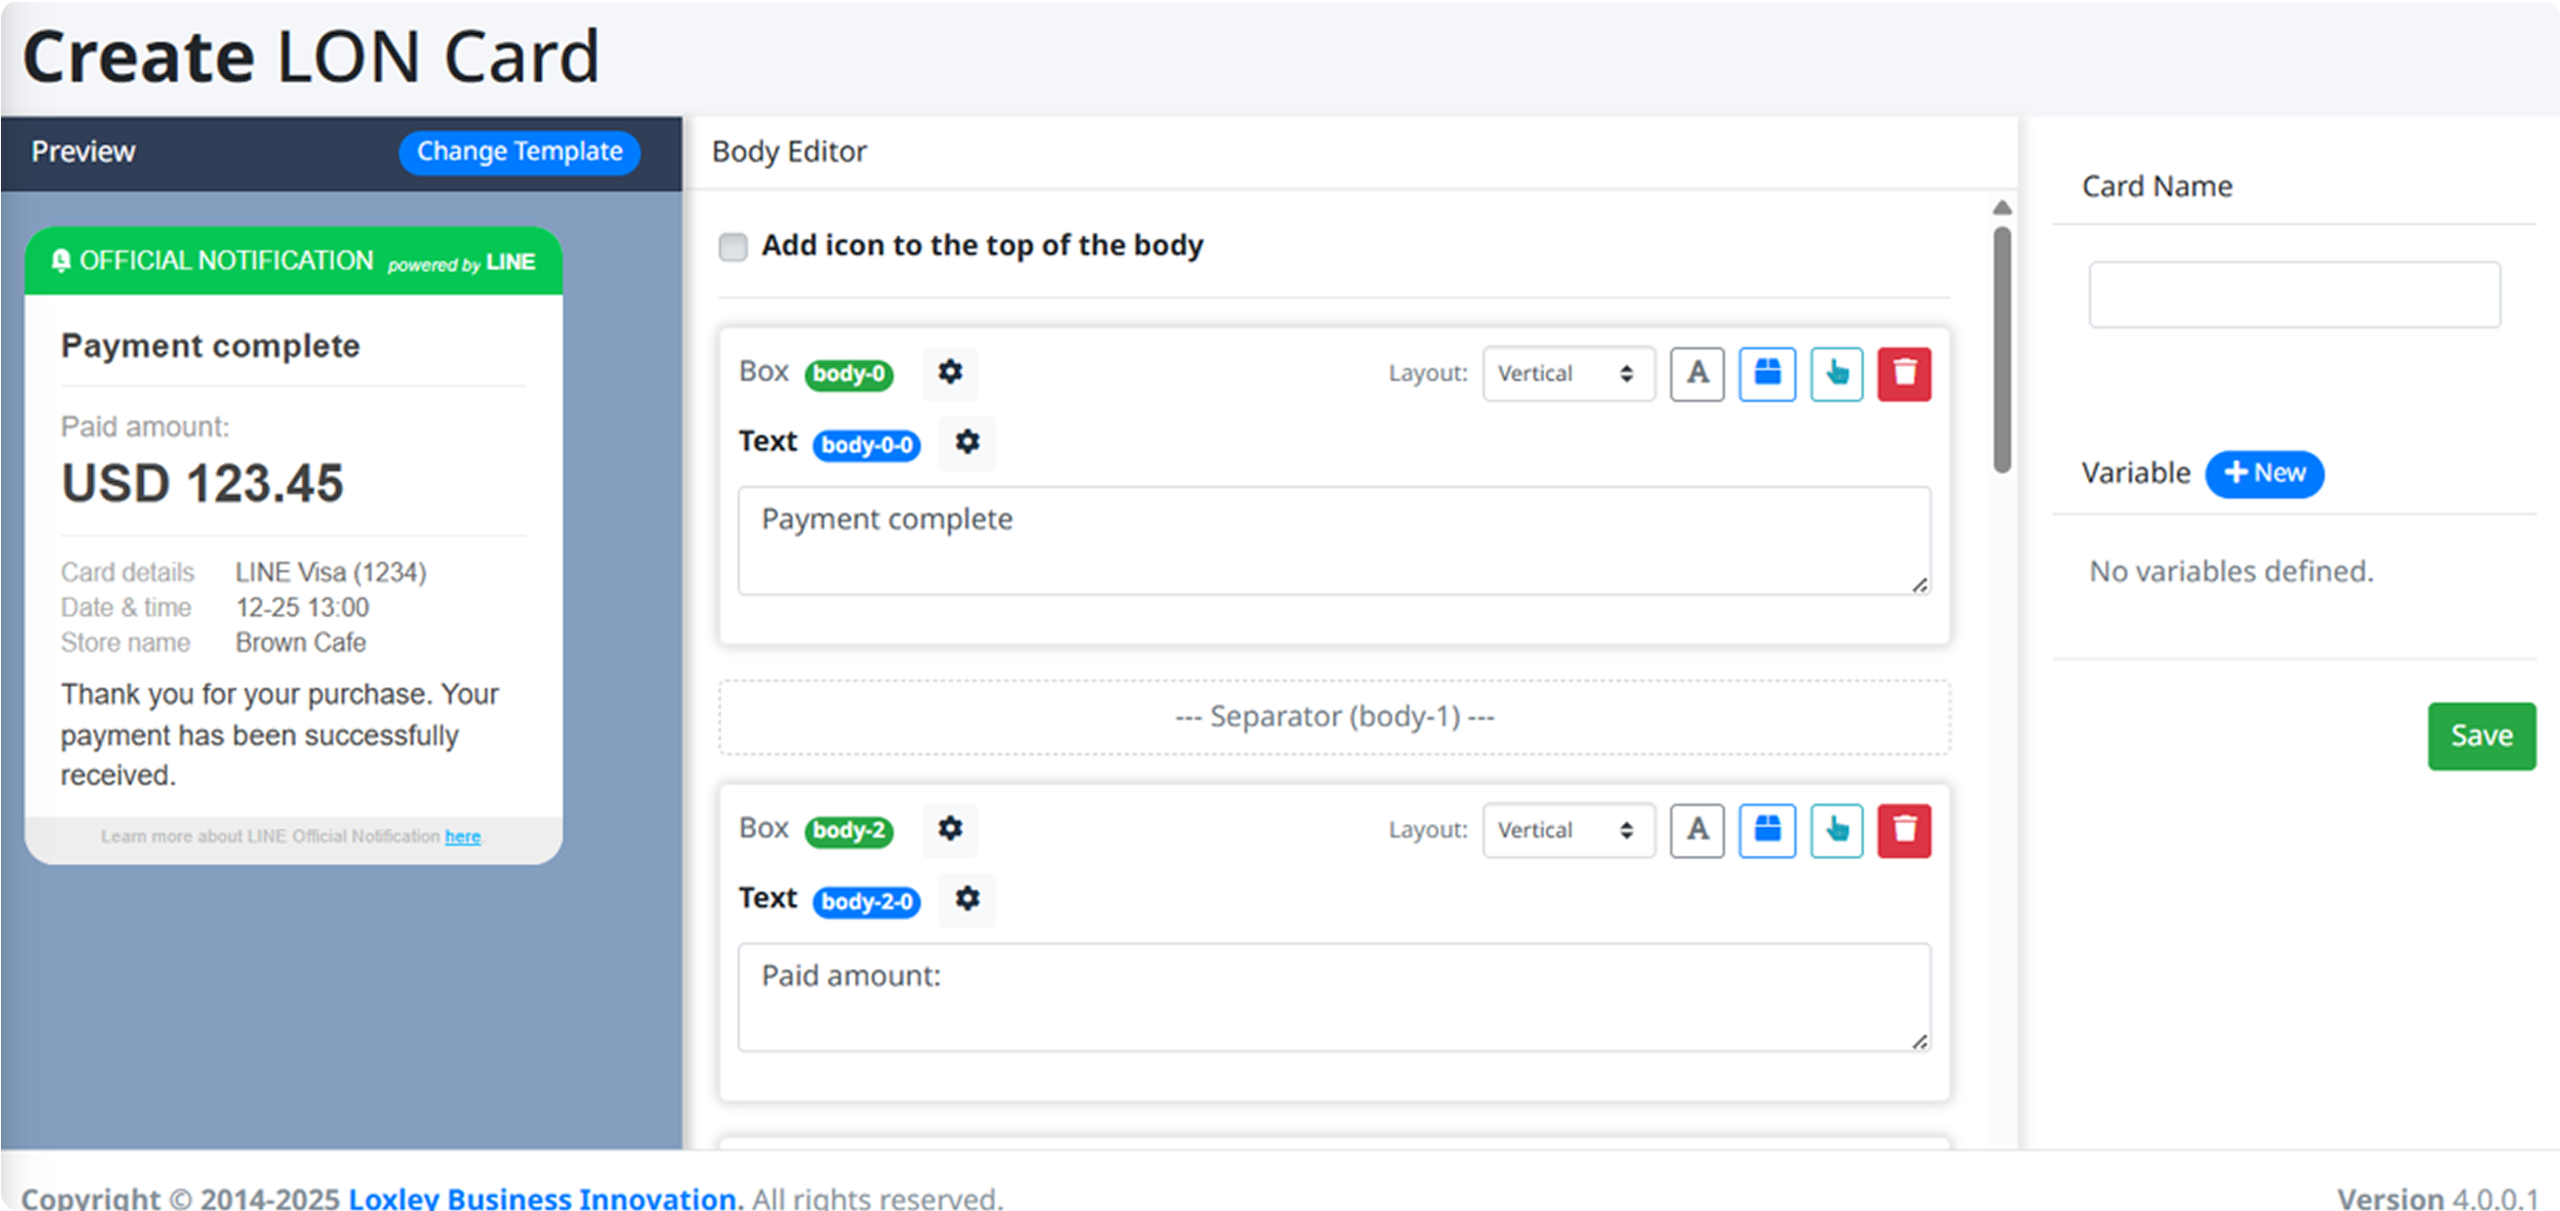Click the blue box icon in body-0
Viewport: 2560px width, 1211px height.
1767,374
